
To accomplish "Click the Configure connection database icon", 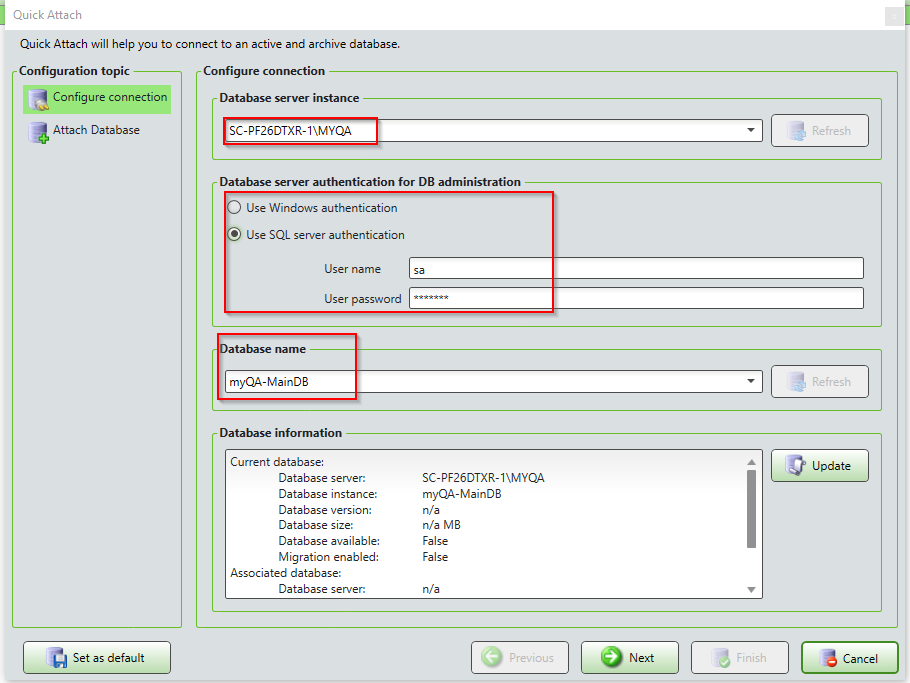I will pos(39,99).
